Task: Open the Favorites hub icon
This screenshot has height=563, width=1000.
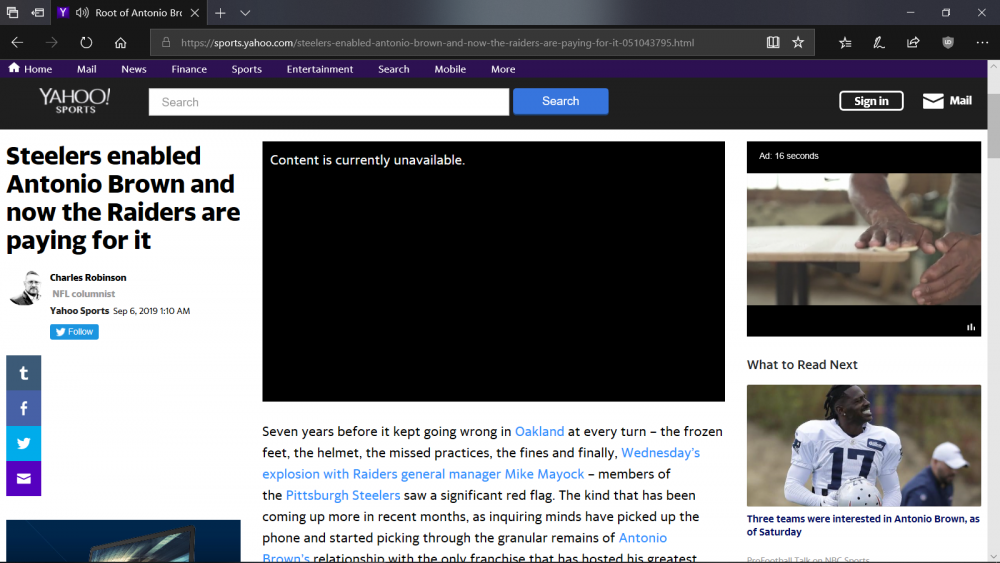Action: tap(845, 43)
